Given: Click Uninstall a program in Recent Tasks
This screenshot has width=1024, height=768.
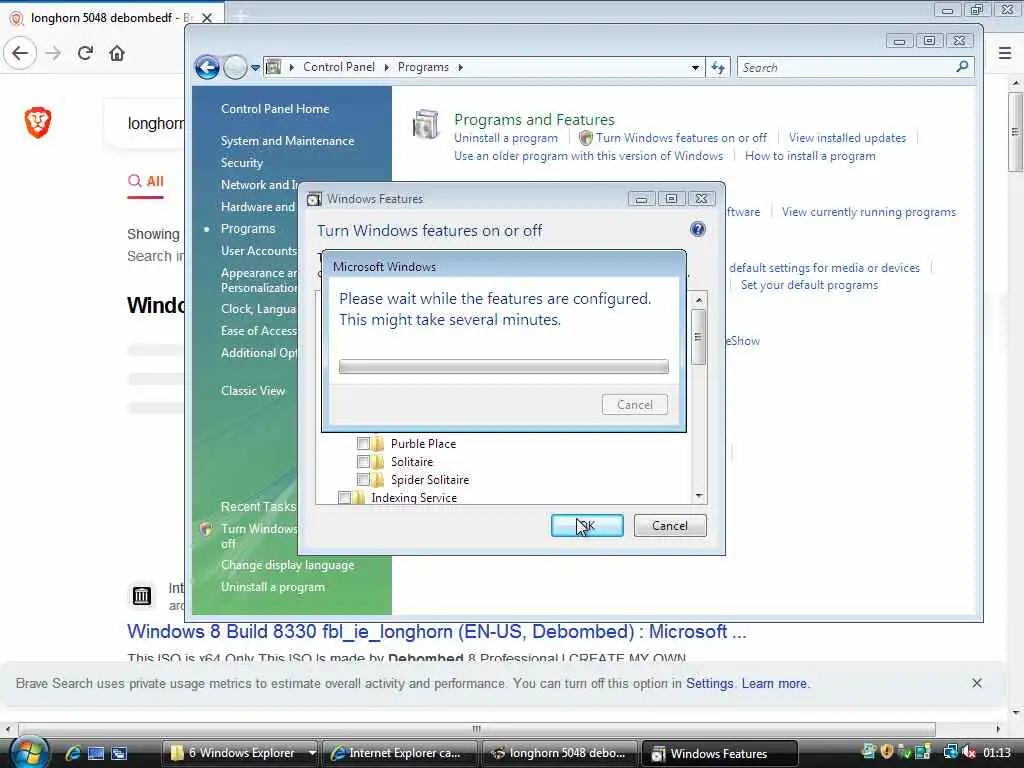Looking at the screenshot, I should point(272,586).
